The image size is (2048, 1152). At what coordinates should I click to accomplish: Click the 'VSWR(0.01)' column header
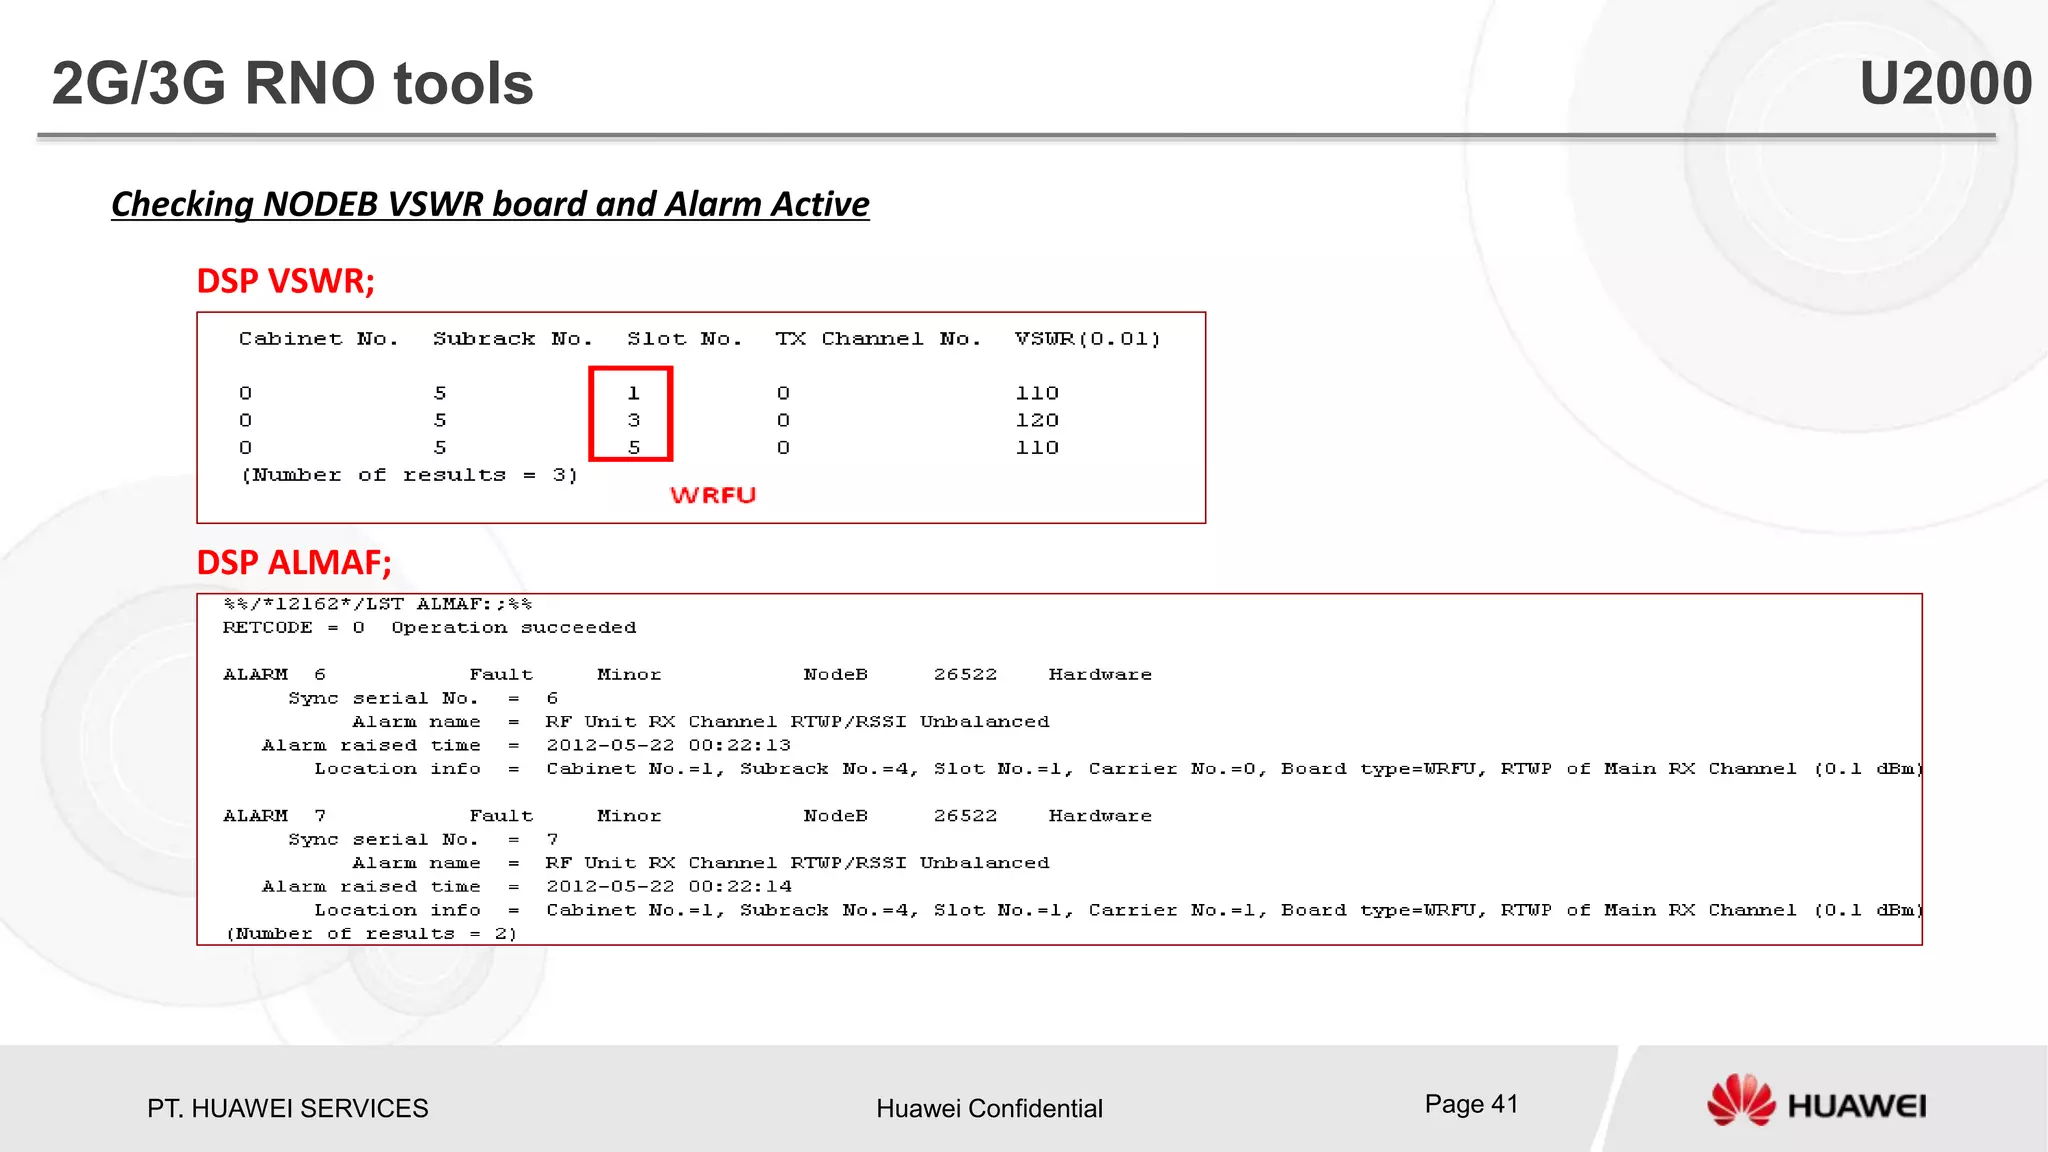[1088, 339]
